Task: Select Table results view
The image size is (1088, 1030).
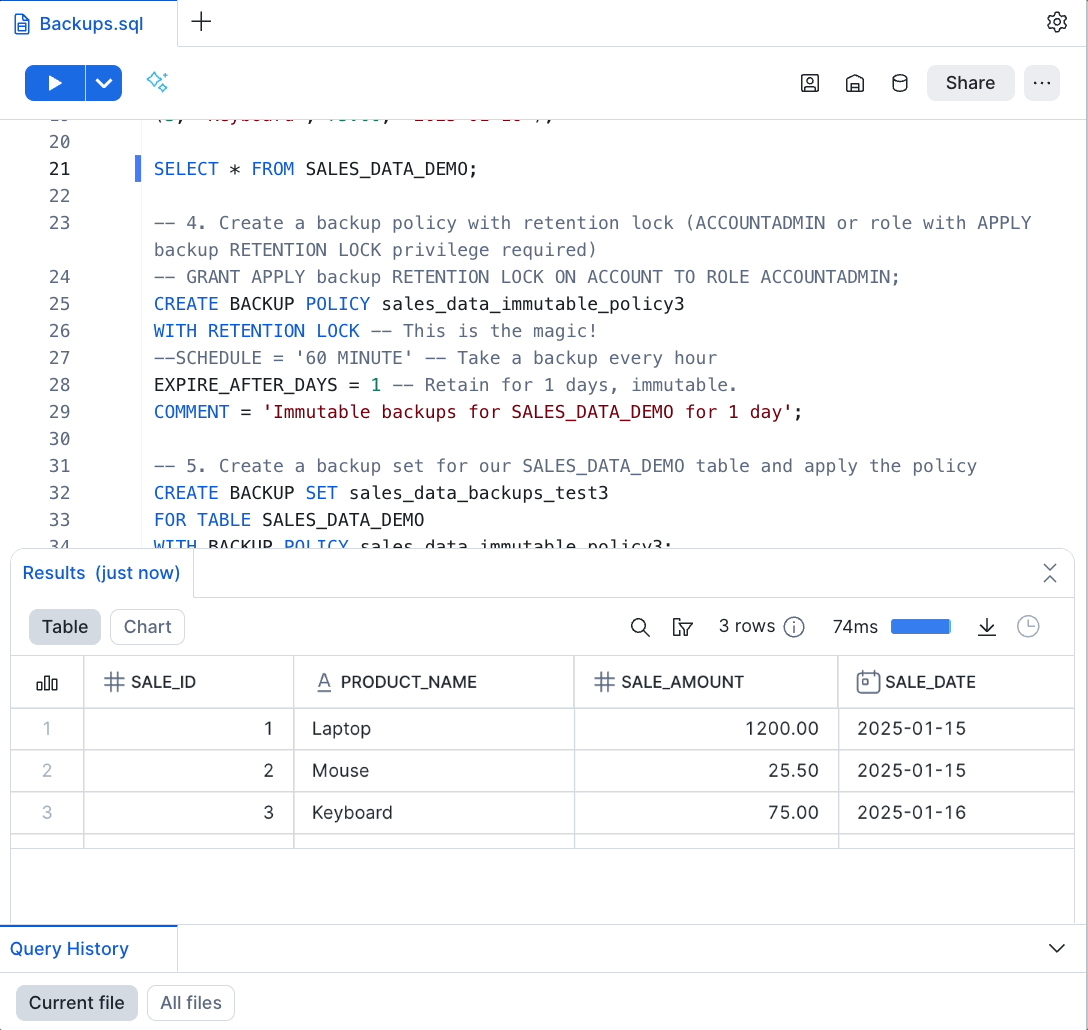Action: pos(65,627)
